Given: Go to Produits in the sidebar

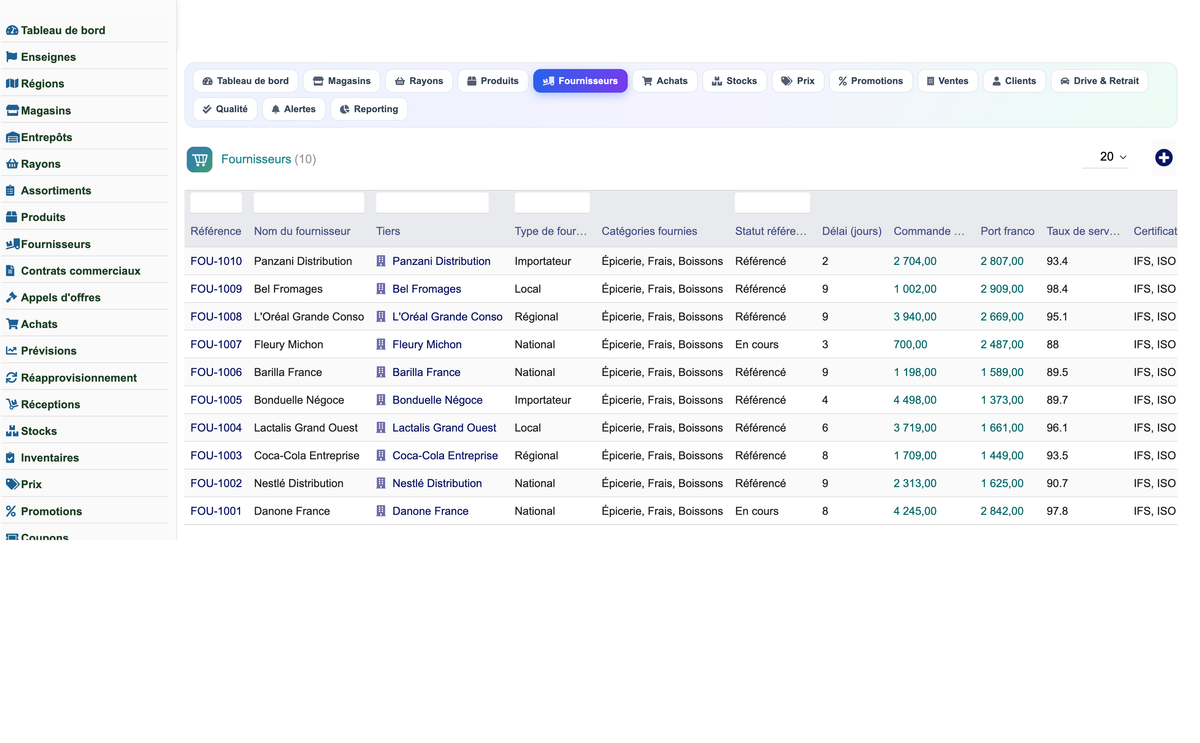Looking at the screenshot, I should tap(43, 217).
